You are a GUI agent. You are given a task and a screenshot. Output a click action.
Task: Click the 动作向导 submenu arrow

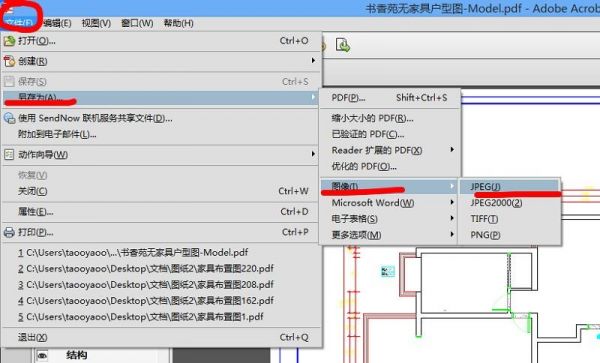(x=313, y=154)
